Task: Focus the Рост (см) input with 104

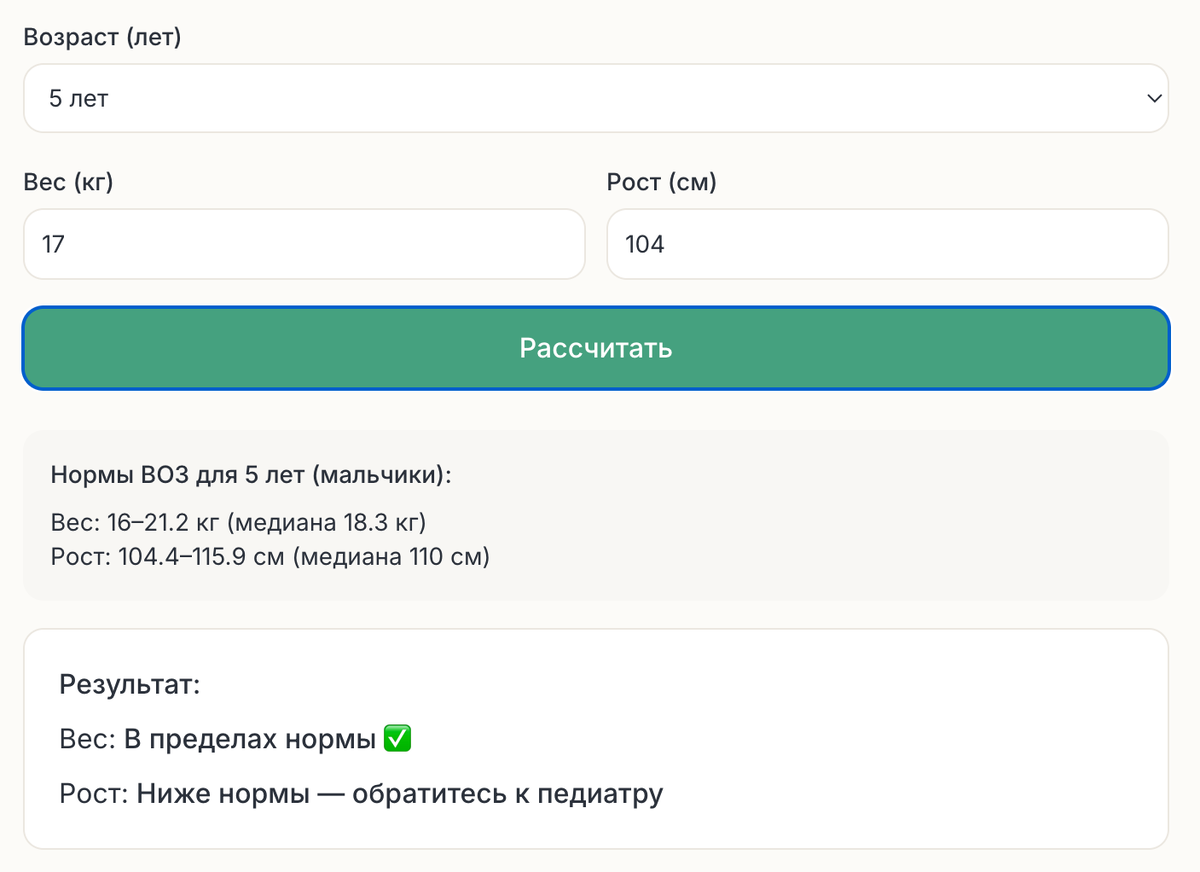Action: [x=887, y=244]
